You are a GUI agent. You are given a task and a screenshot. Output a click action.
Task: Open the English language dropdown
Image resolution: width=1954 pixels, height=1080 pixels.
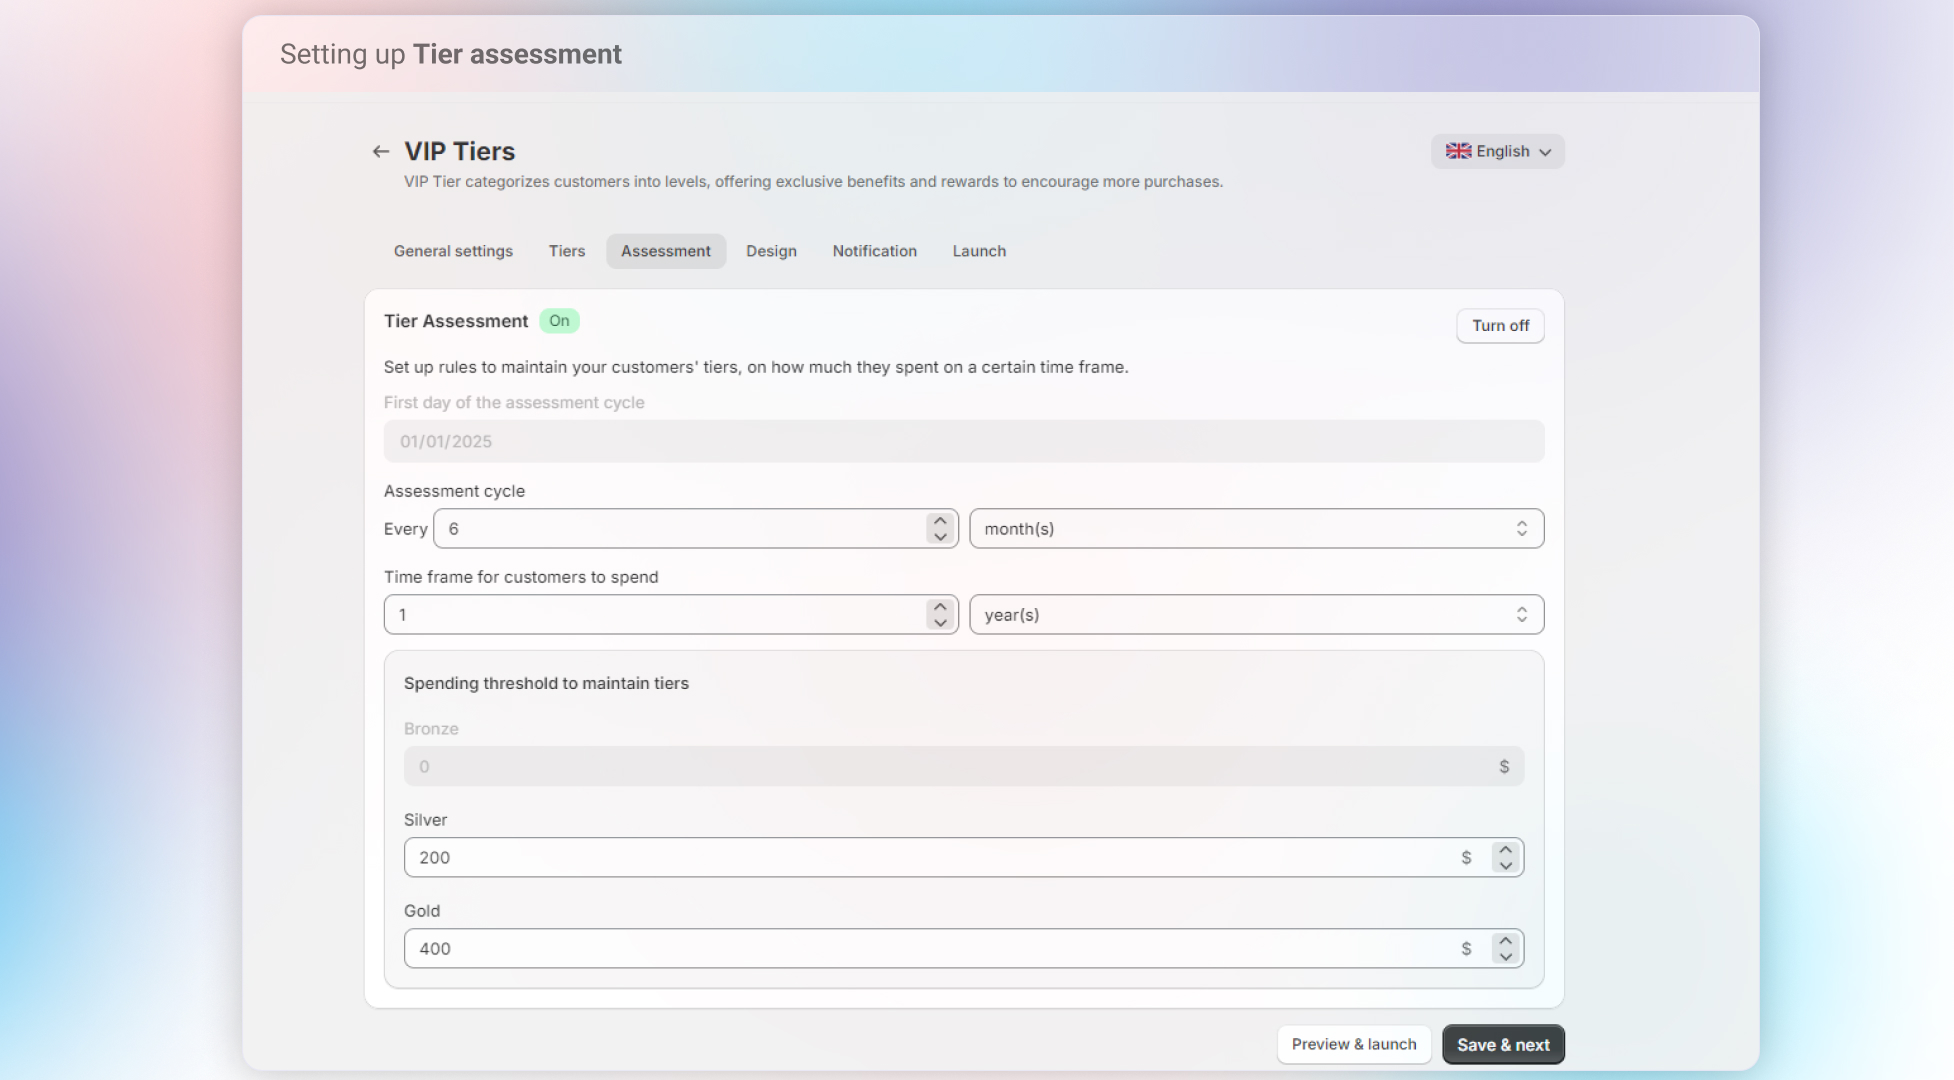point(1497,152)
